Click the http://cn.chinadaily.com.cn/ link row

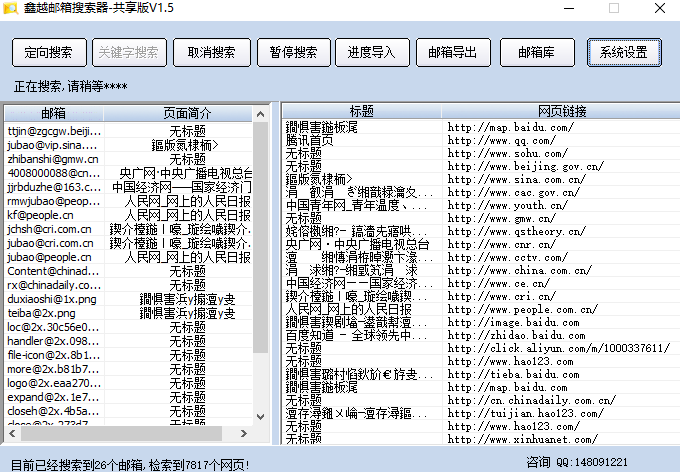481,400
